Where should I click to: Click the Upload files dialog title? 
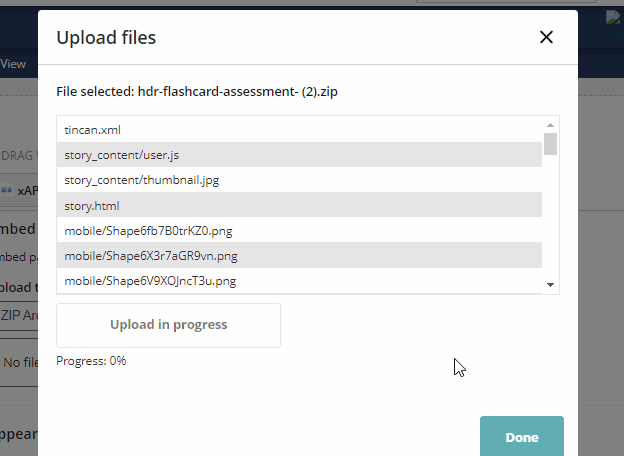pyautogui.click(x=106, y=37)
